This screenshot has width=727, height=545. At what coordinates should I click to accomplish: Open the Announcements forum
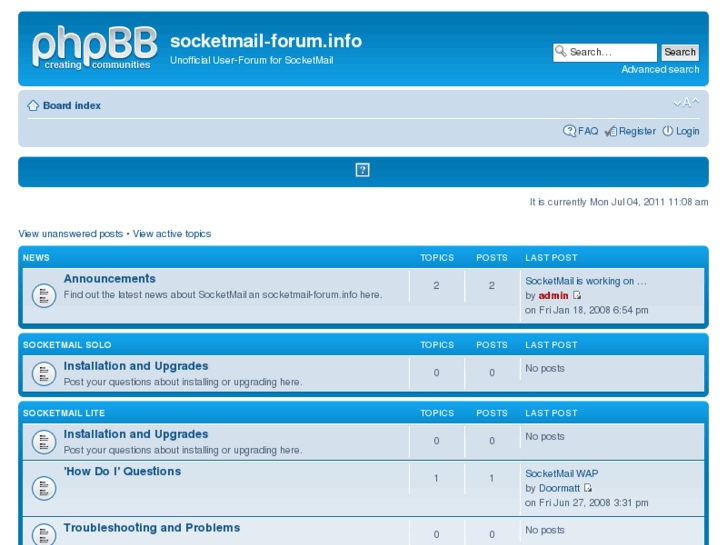pos(109,279)
